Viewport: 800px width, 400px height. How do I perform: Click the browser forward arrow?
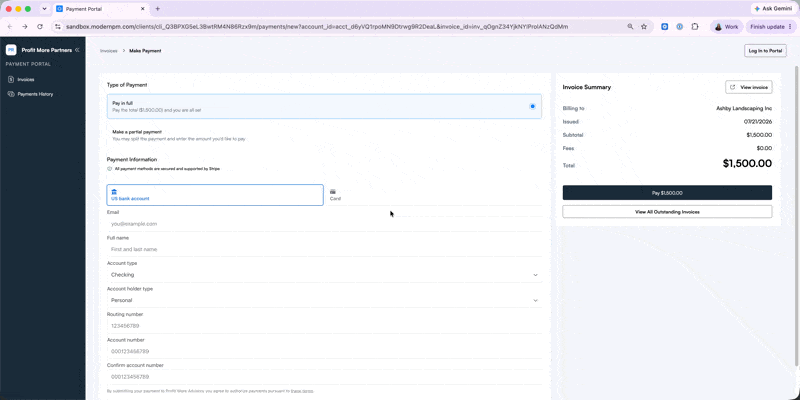24,27
